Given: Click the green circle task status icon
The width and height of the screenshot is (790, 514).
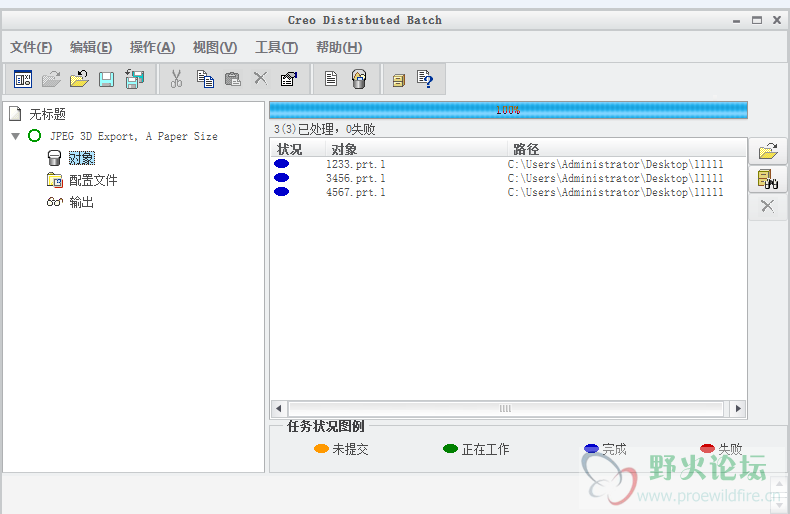Looking at the screenshot, I should (35, 136).
